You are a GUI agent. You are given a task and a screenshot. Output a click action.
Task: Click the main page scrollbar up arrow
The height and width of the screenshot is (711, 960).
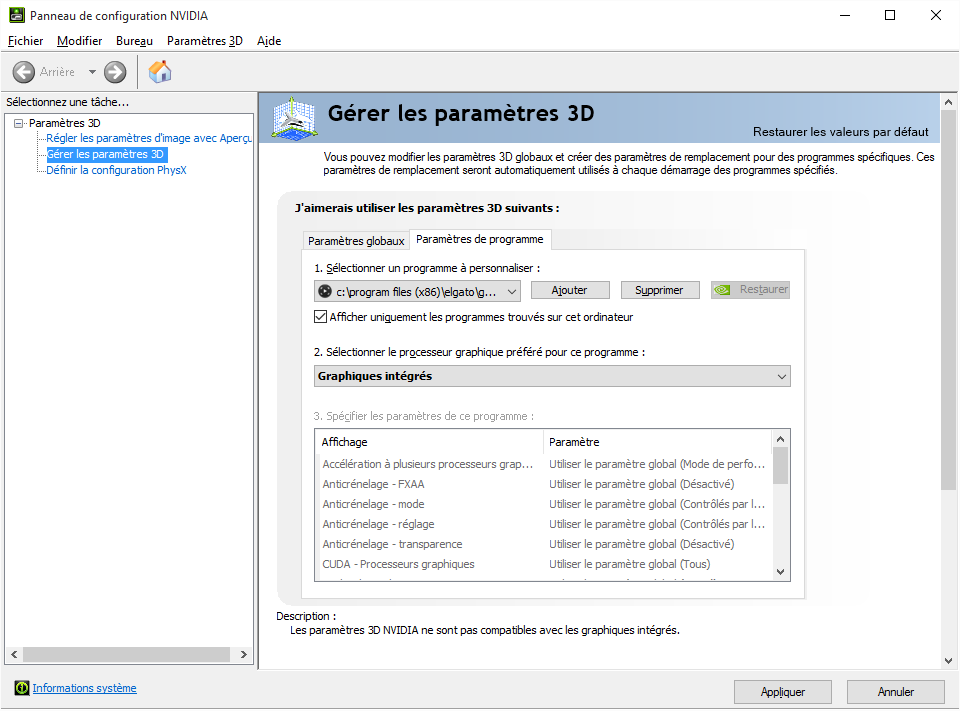pyautogui.click(x=948, y=102)
